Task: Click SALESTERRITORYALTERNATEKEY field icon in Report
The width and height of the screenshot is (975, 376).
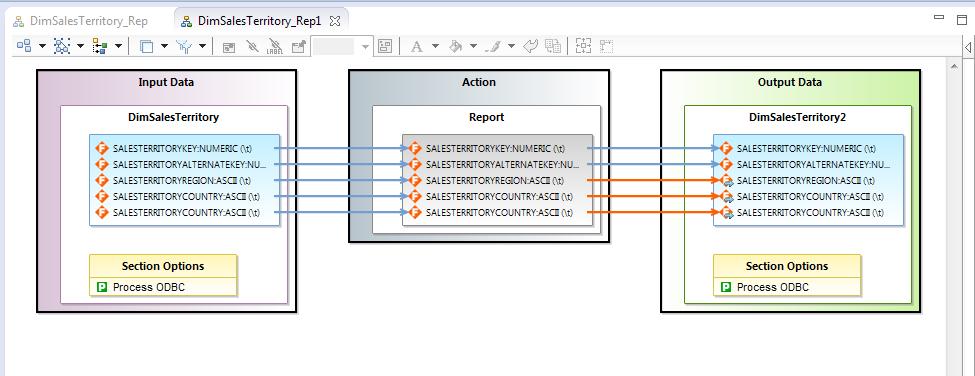Action: coord(415,164)
